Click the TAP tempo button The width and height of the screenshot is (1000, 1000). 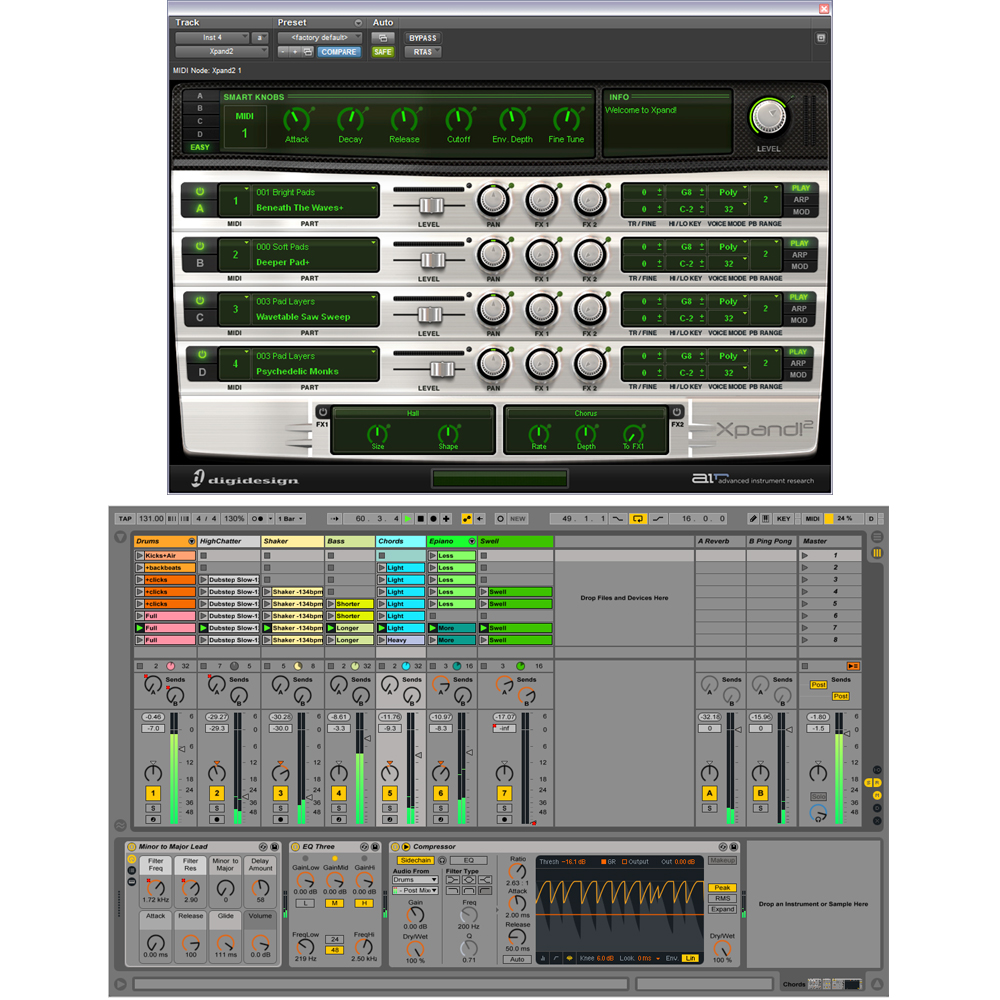coord(125,519)
